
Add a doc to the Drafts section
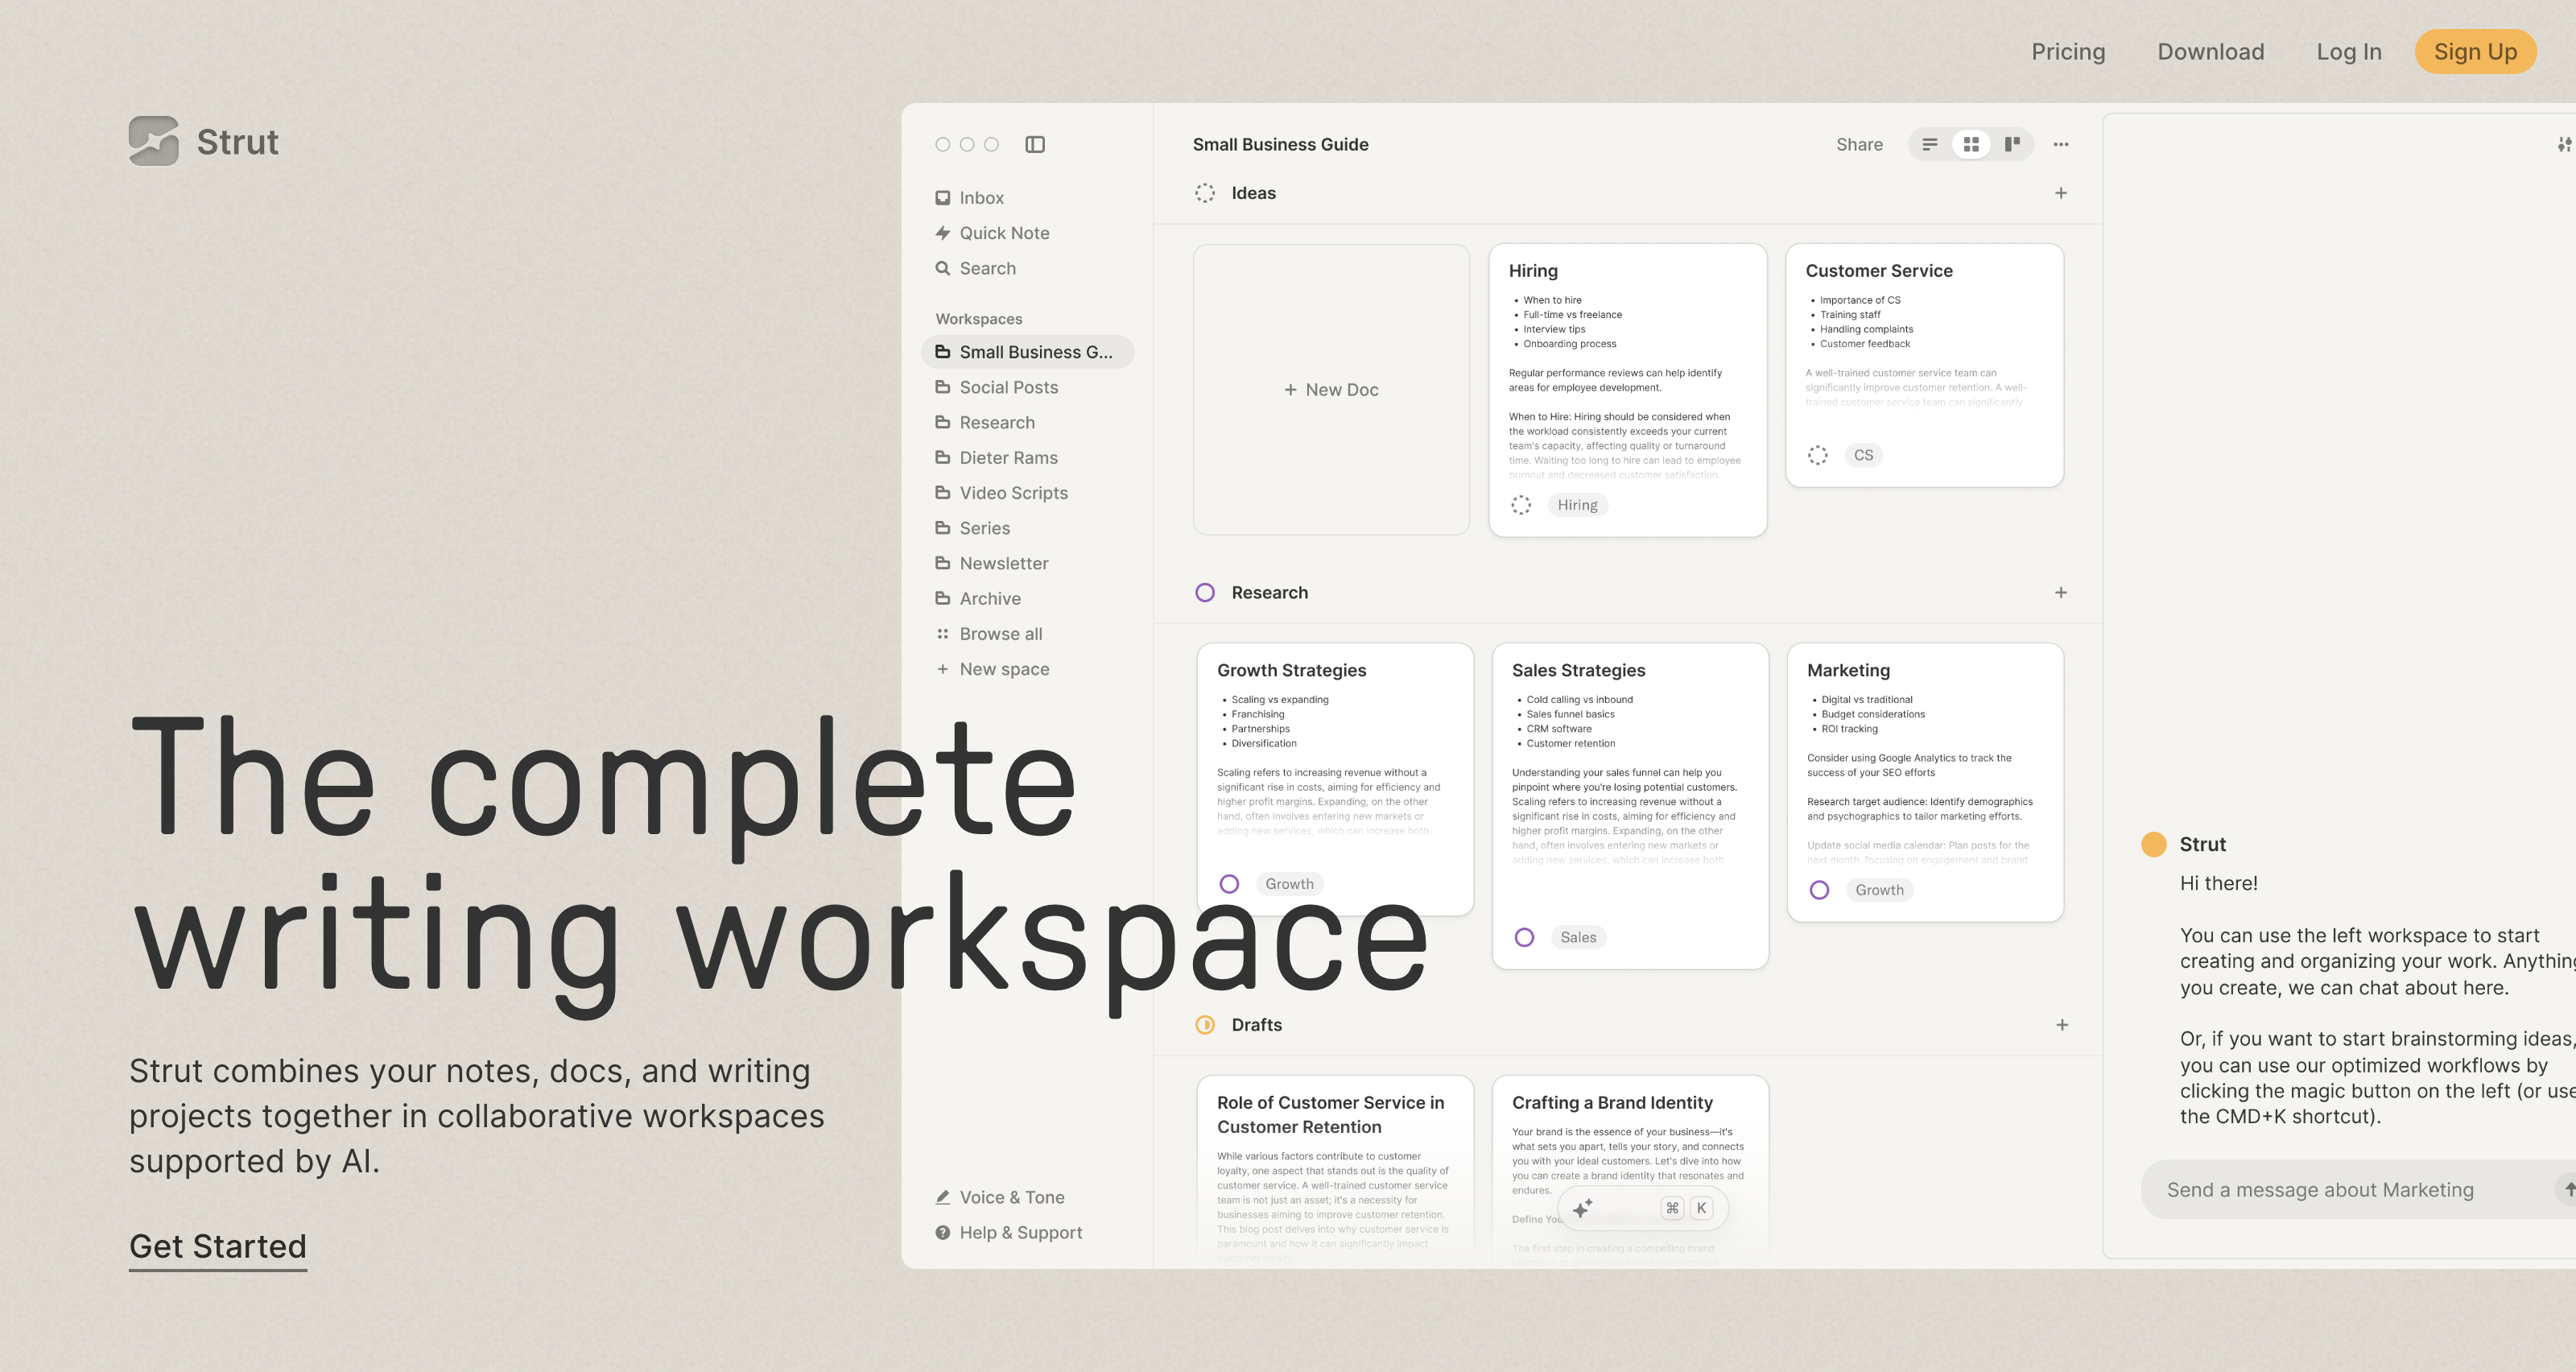[x=2062, y=1025]
